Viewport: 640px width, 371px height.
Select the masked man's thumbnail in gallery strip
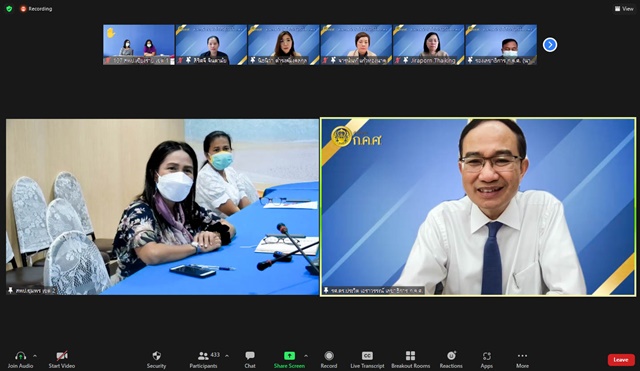(501, 44)
